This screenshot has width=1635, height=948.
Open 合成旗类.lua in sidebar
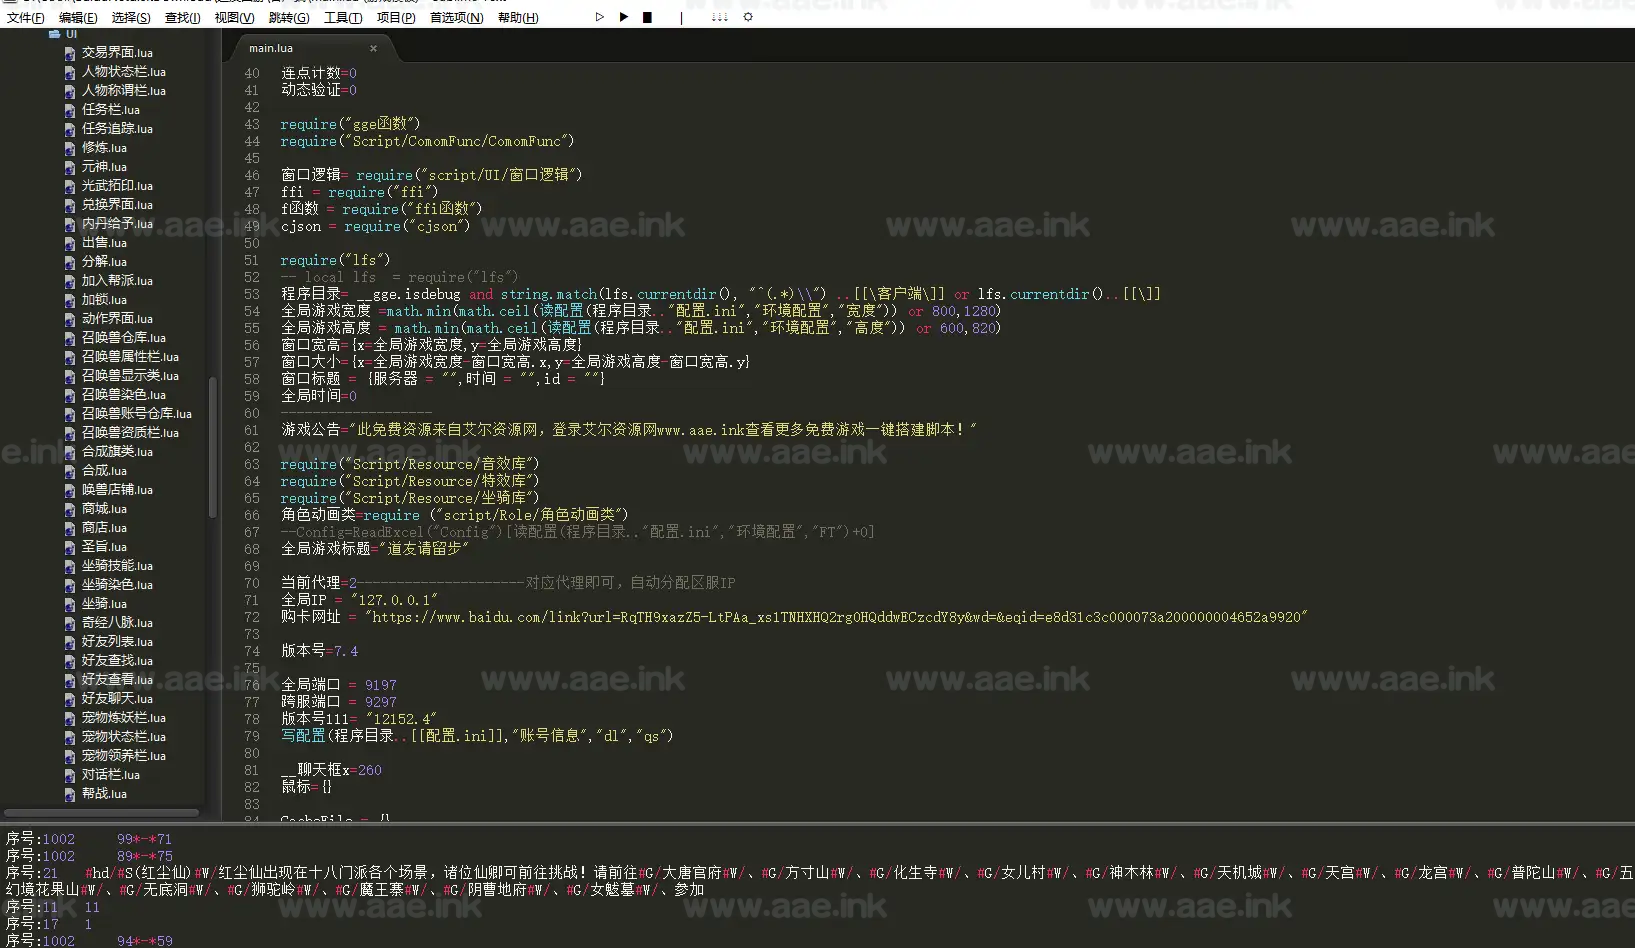pyautogui.click(x=117, y=452)
